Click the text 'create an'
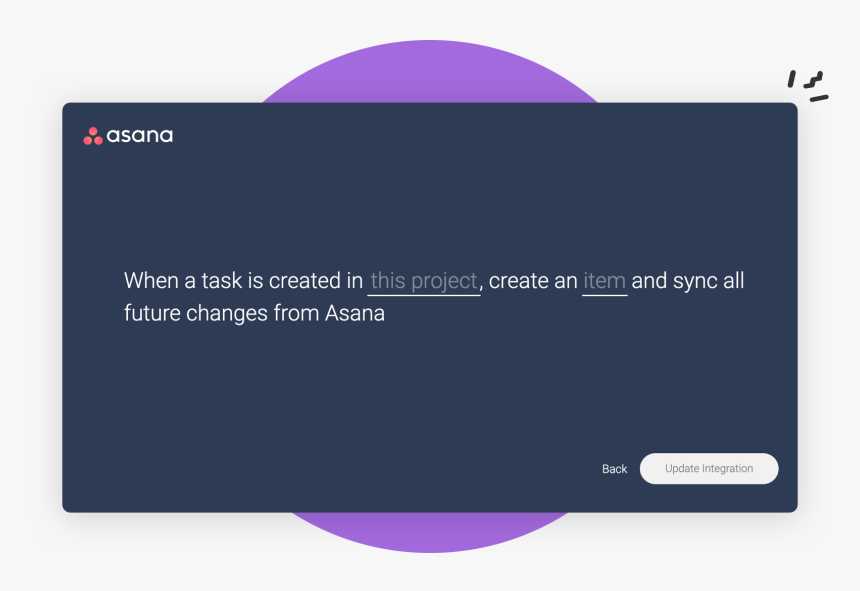Screen dimensions: 860x591 click(x=533, y=281)
